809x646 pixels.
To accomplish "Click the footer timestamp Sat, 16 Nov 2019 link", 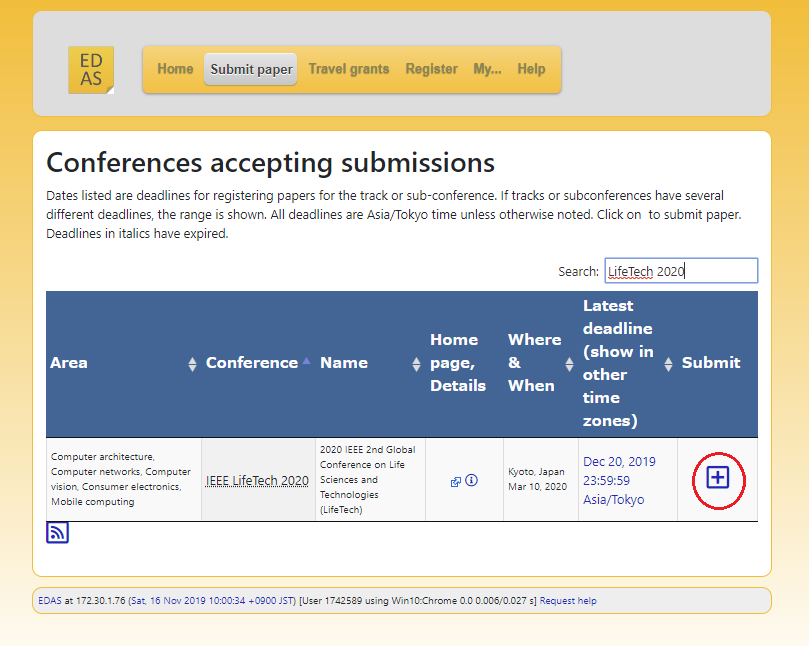I will pos(212,601).
